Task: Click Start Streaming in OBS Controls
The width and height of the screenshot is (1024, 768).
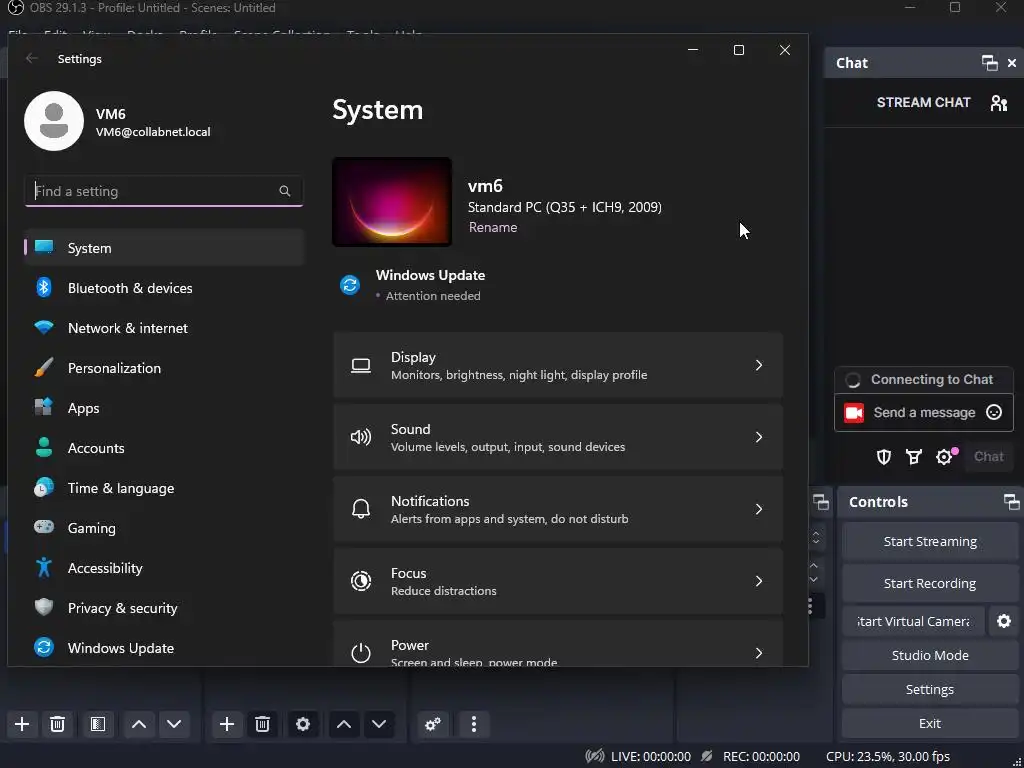Action: coord(930,541)
